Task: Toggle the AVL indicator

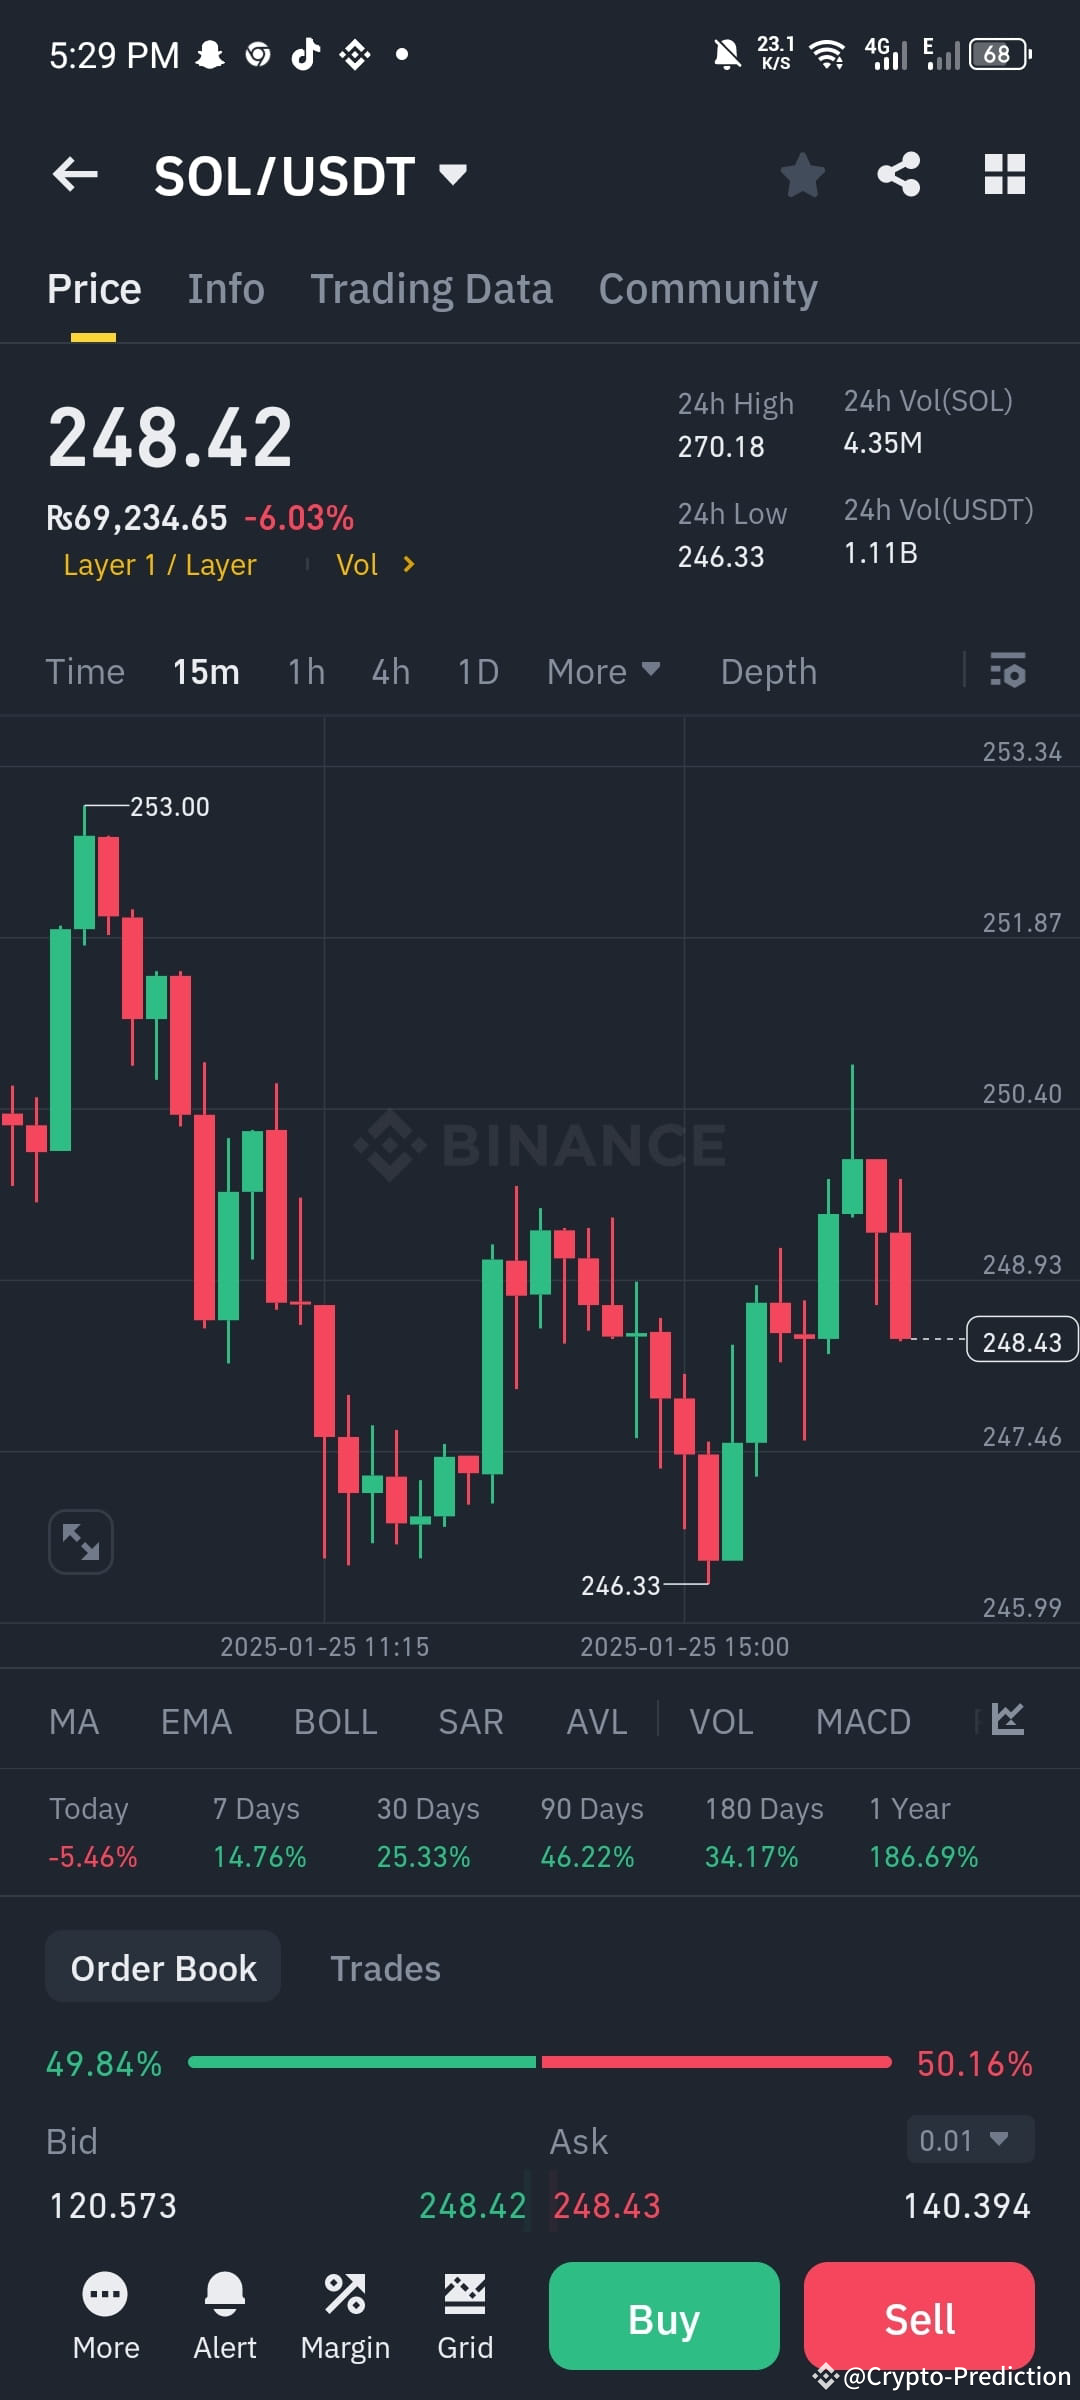Action: (597, 1721)
